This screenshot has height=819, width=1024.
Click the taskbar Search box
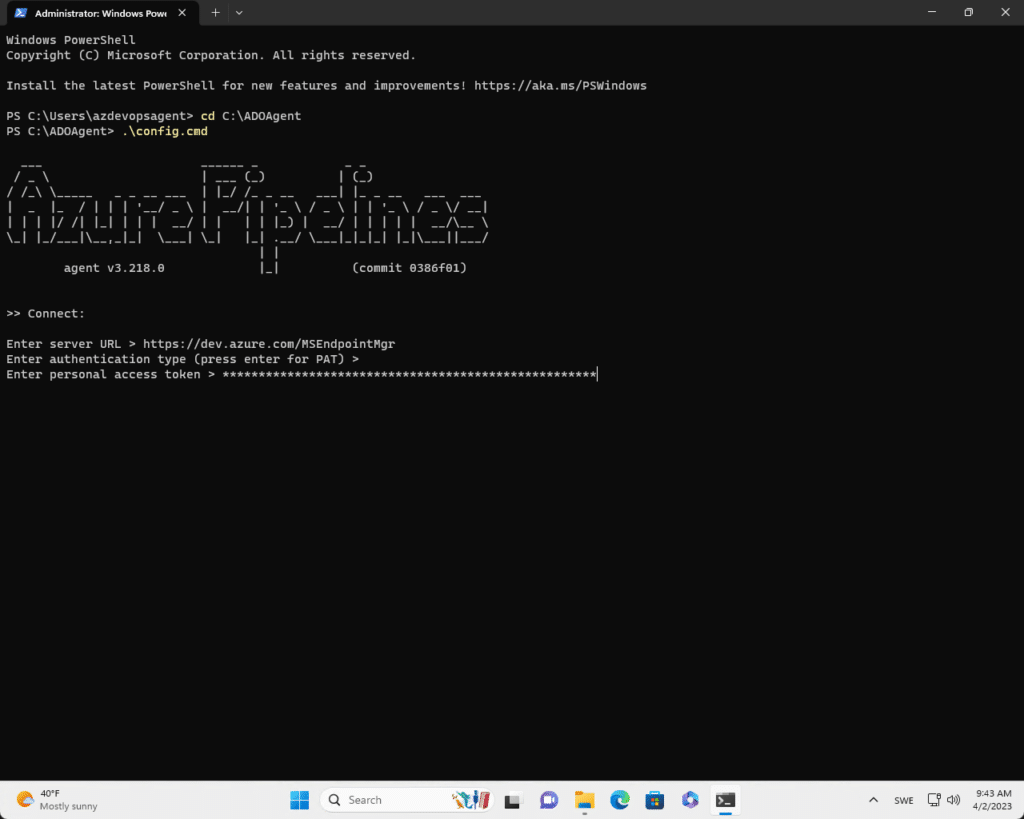(x=407, y=800)
